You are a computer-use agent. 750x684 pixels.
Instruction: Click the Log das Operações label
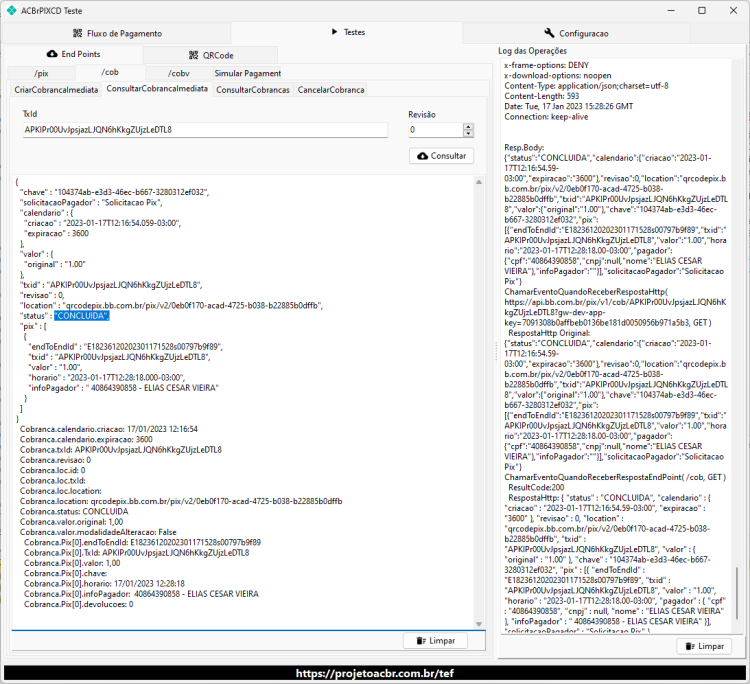[532, 51]
